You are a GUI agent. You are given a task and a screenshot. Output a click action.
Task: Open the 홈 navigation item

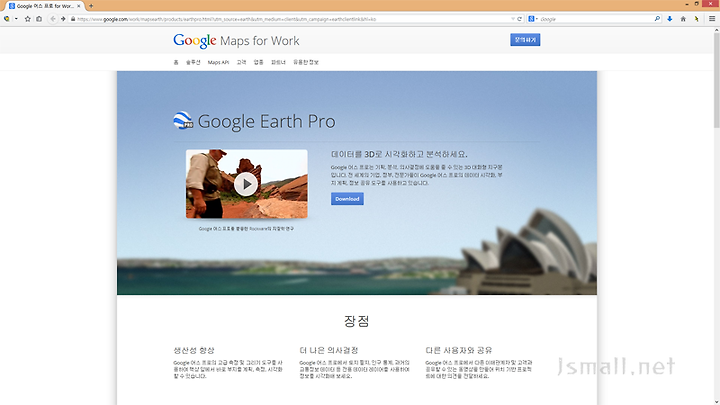pos(176,62)
